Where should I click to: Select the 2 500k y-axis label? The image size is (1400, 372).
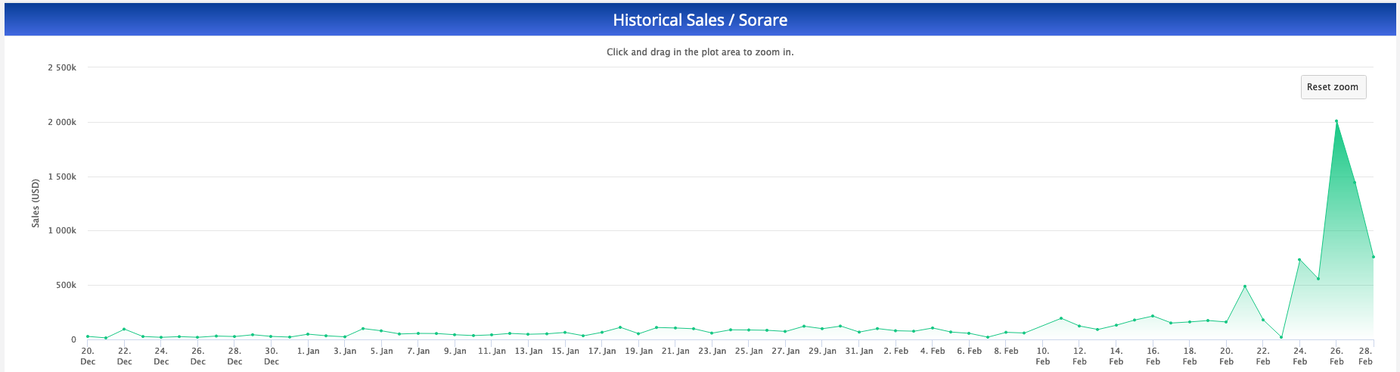coord(62,68)
